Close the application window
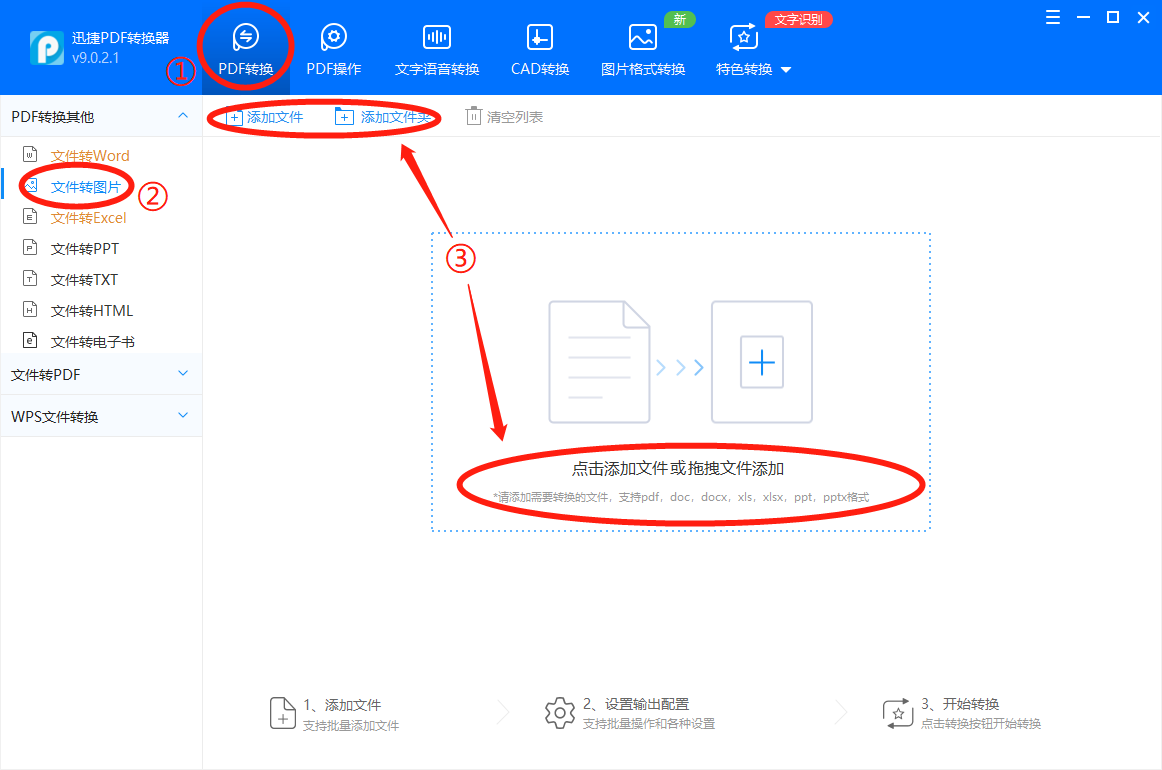 click(1143, 17)
